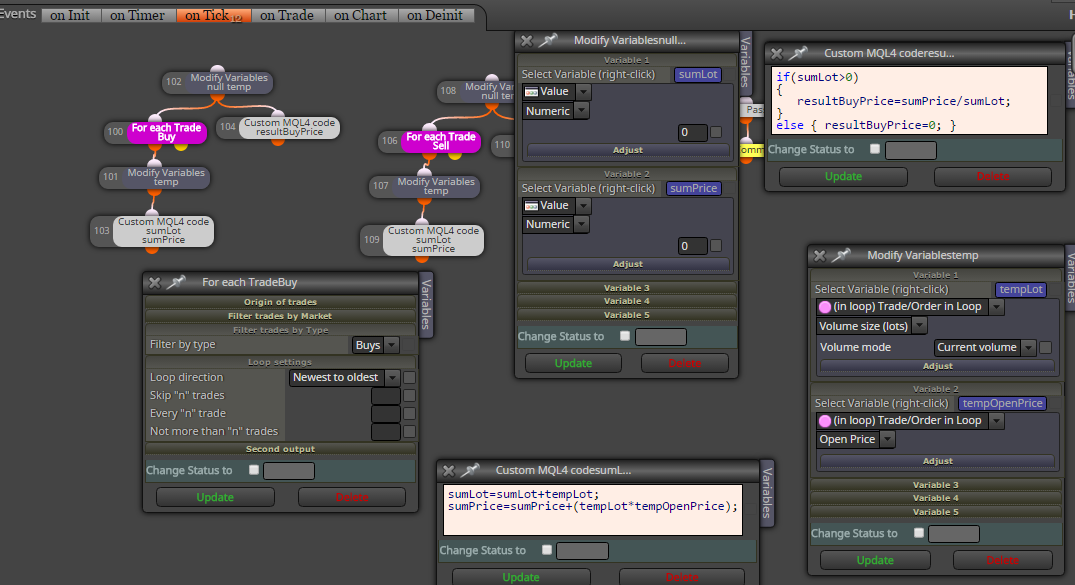This screenshot has width=1075, height=585.
Task: Click the Adjust bar under Variable 1 sumLot
Action: click(627, 150)
